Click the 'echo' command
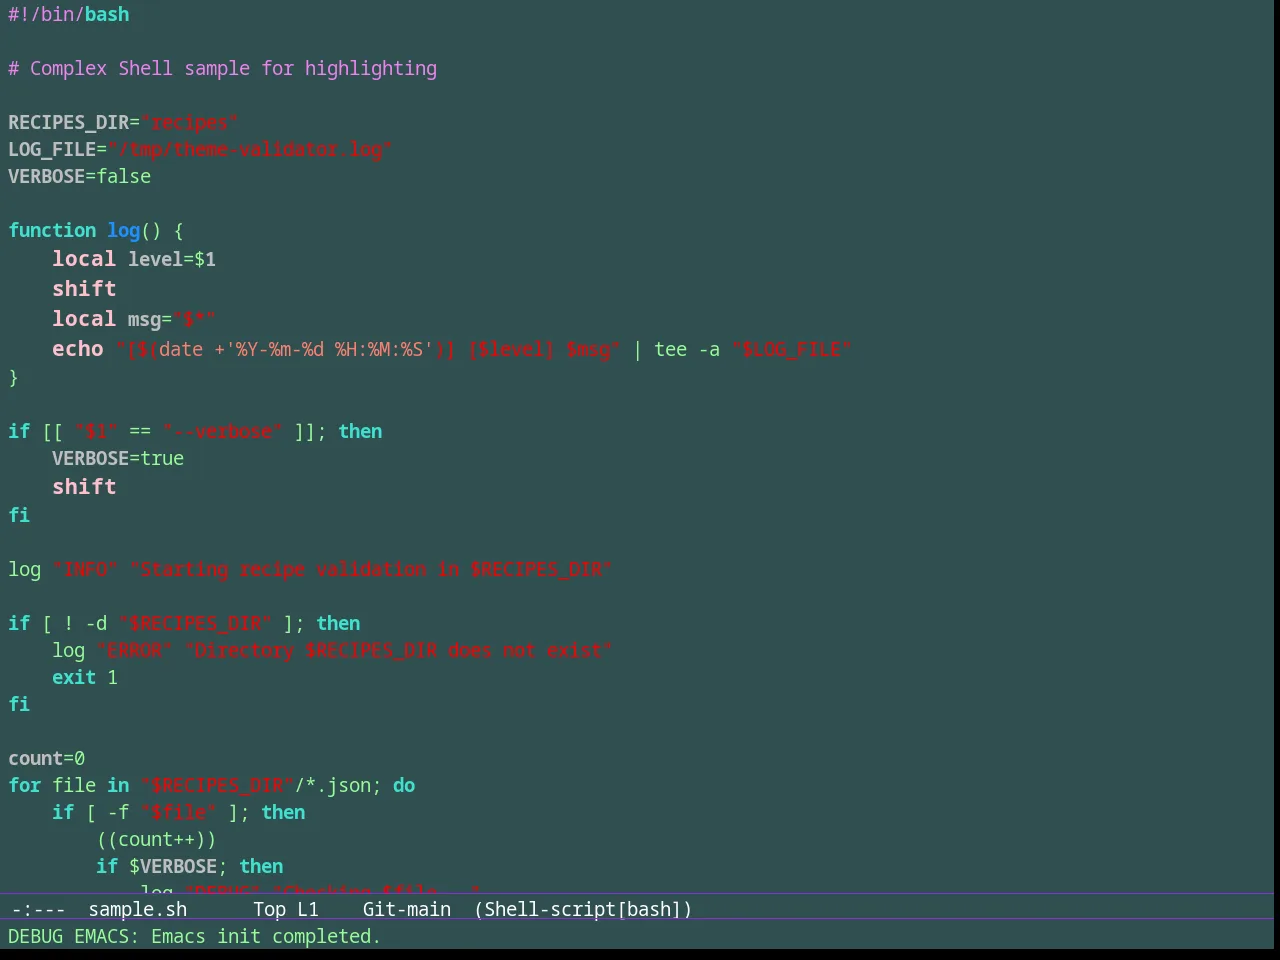This screenshot has height=960, width=1280. click(x=78, y=349)
